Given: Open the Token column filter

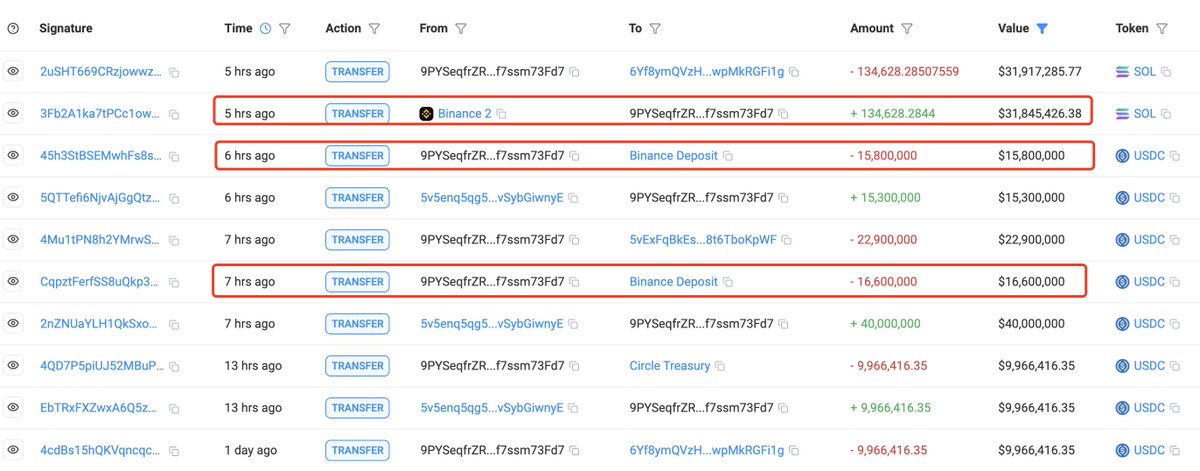Looking at the screenshot, I should (1161, 29).
